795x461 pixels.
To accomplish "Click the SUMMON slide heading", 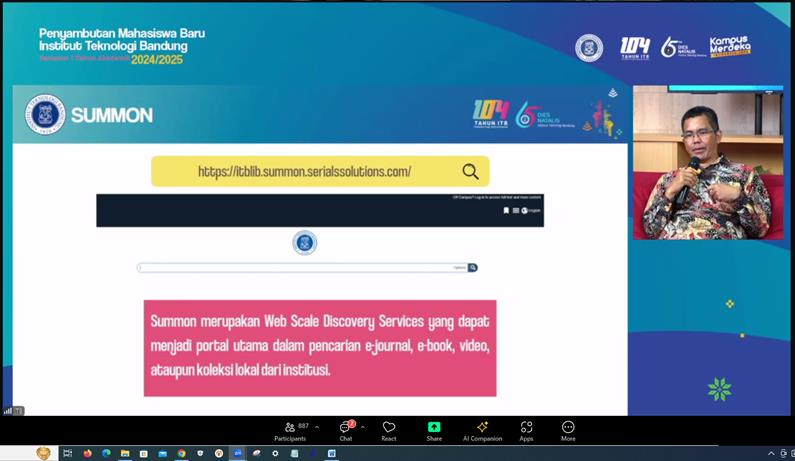I will (112, 115).
